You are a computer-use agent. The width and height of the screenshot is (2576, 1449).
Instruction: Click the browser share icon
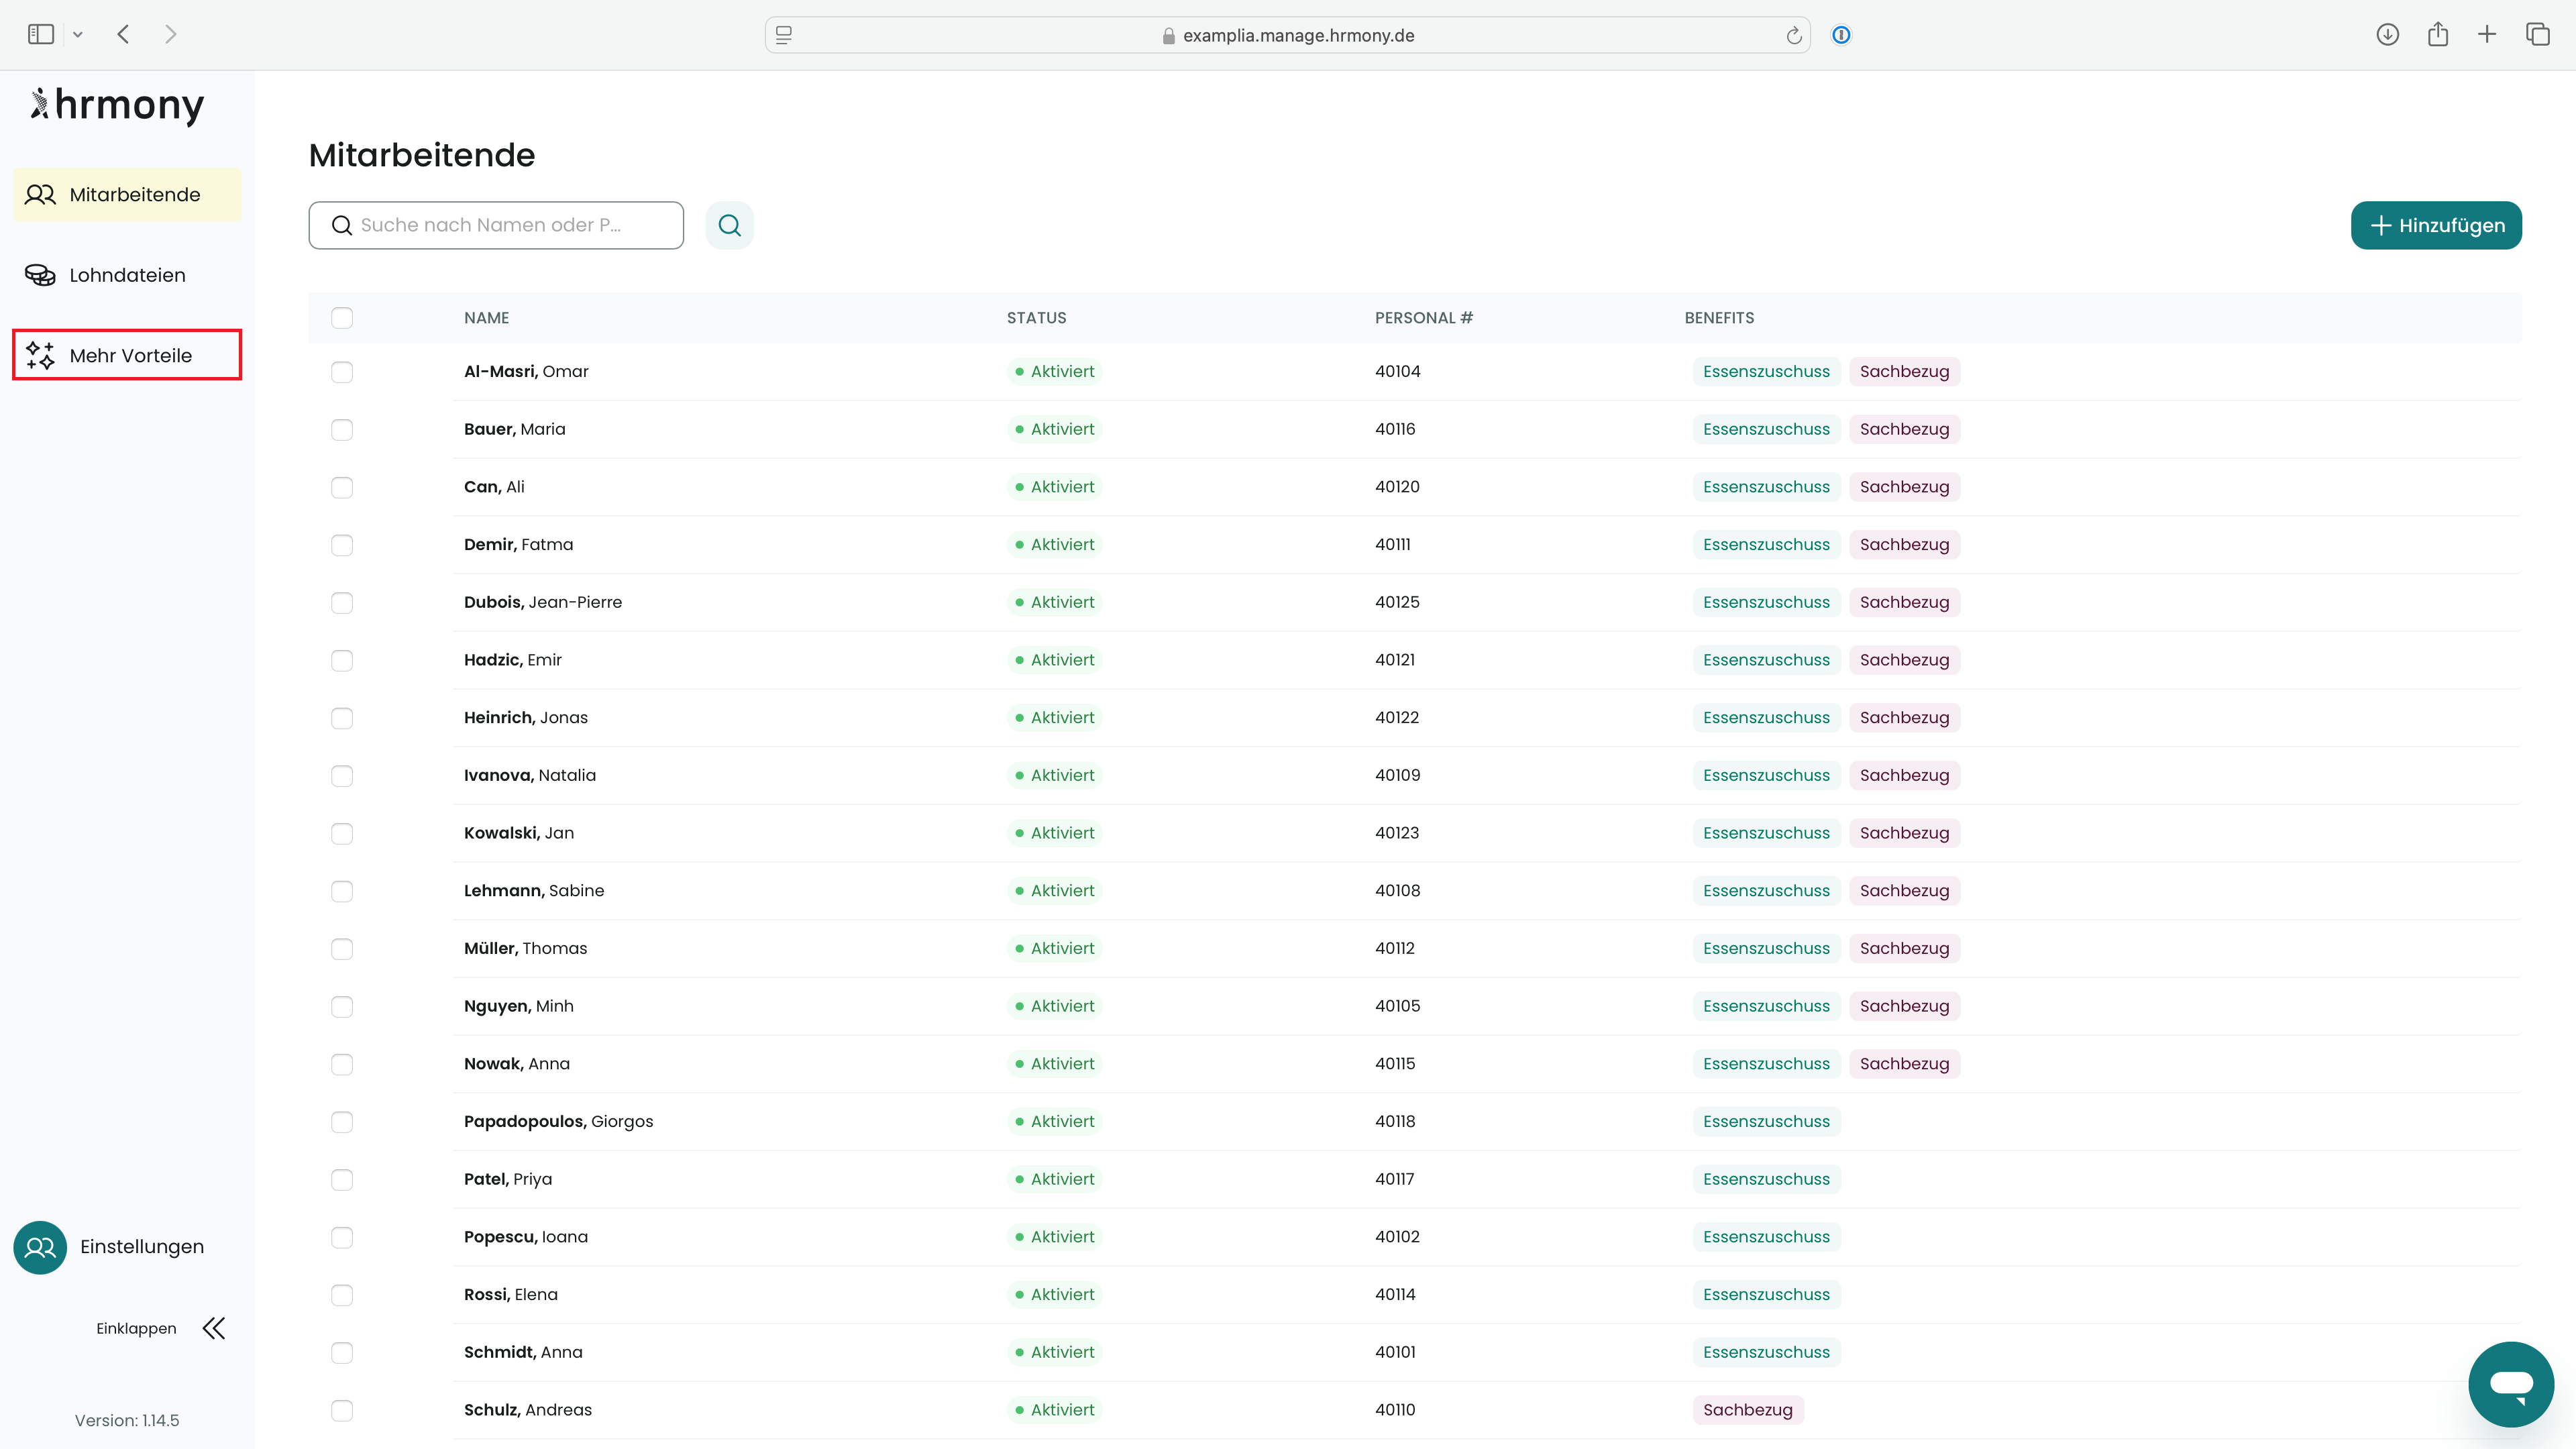2437,35
